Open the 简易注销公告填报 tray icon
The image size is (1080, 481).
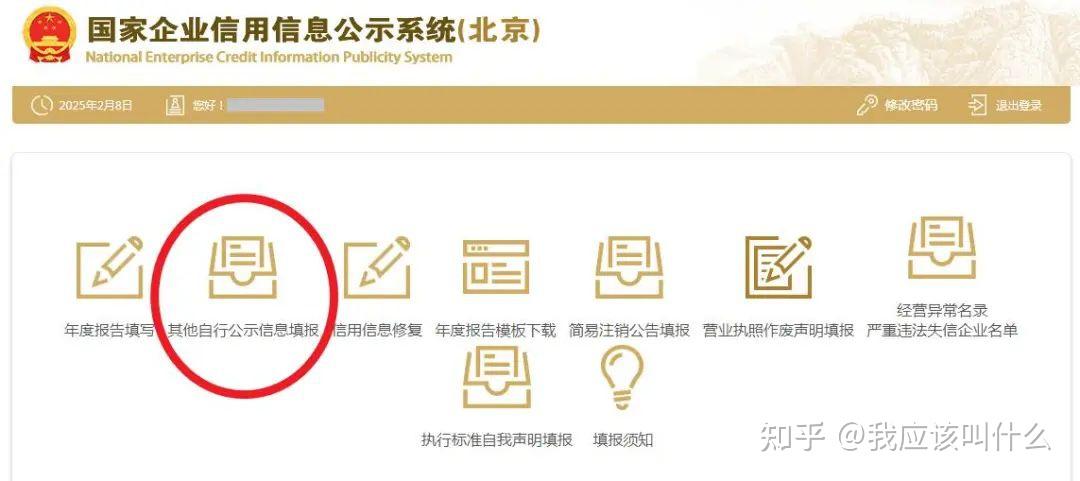629,267
